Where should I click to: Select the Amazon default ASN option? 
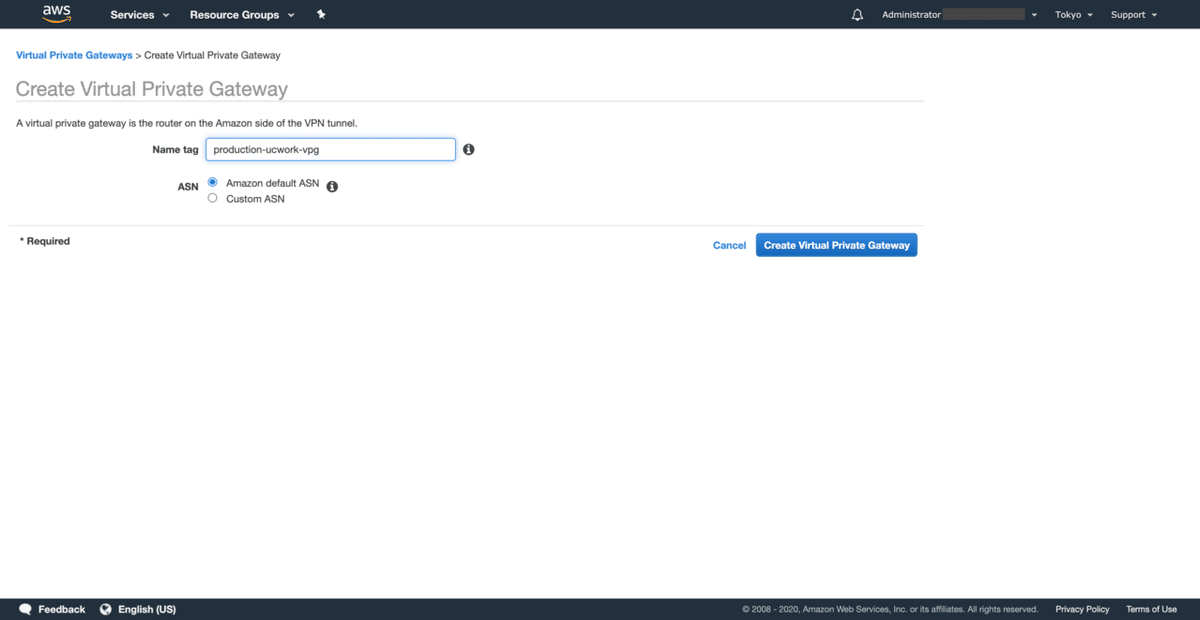pyautogui.click(x=212, y=183)
